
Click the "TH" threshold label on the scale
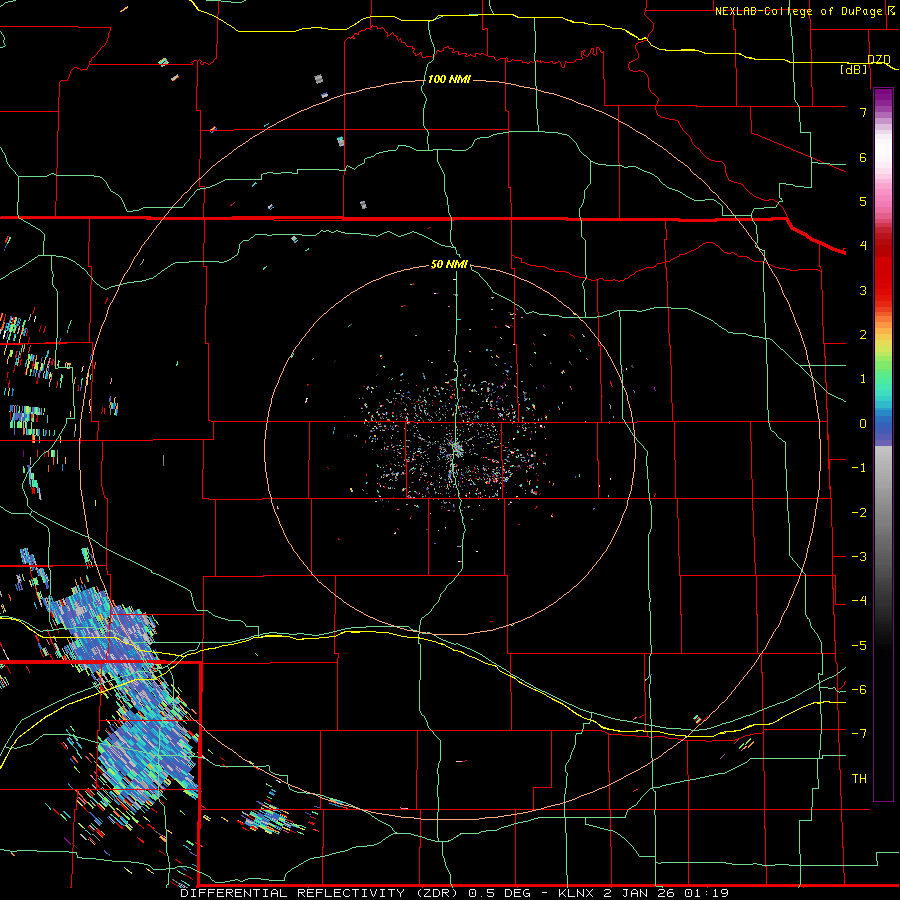coord(859,779)
